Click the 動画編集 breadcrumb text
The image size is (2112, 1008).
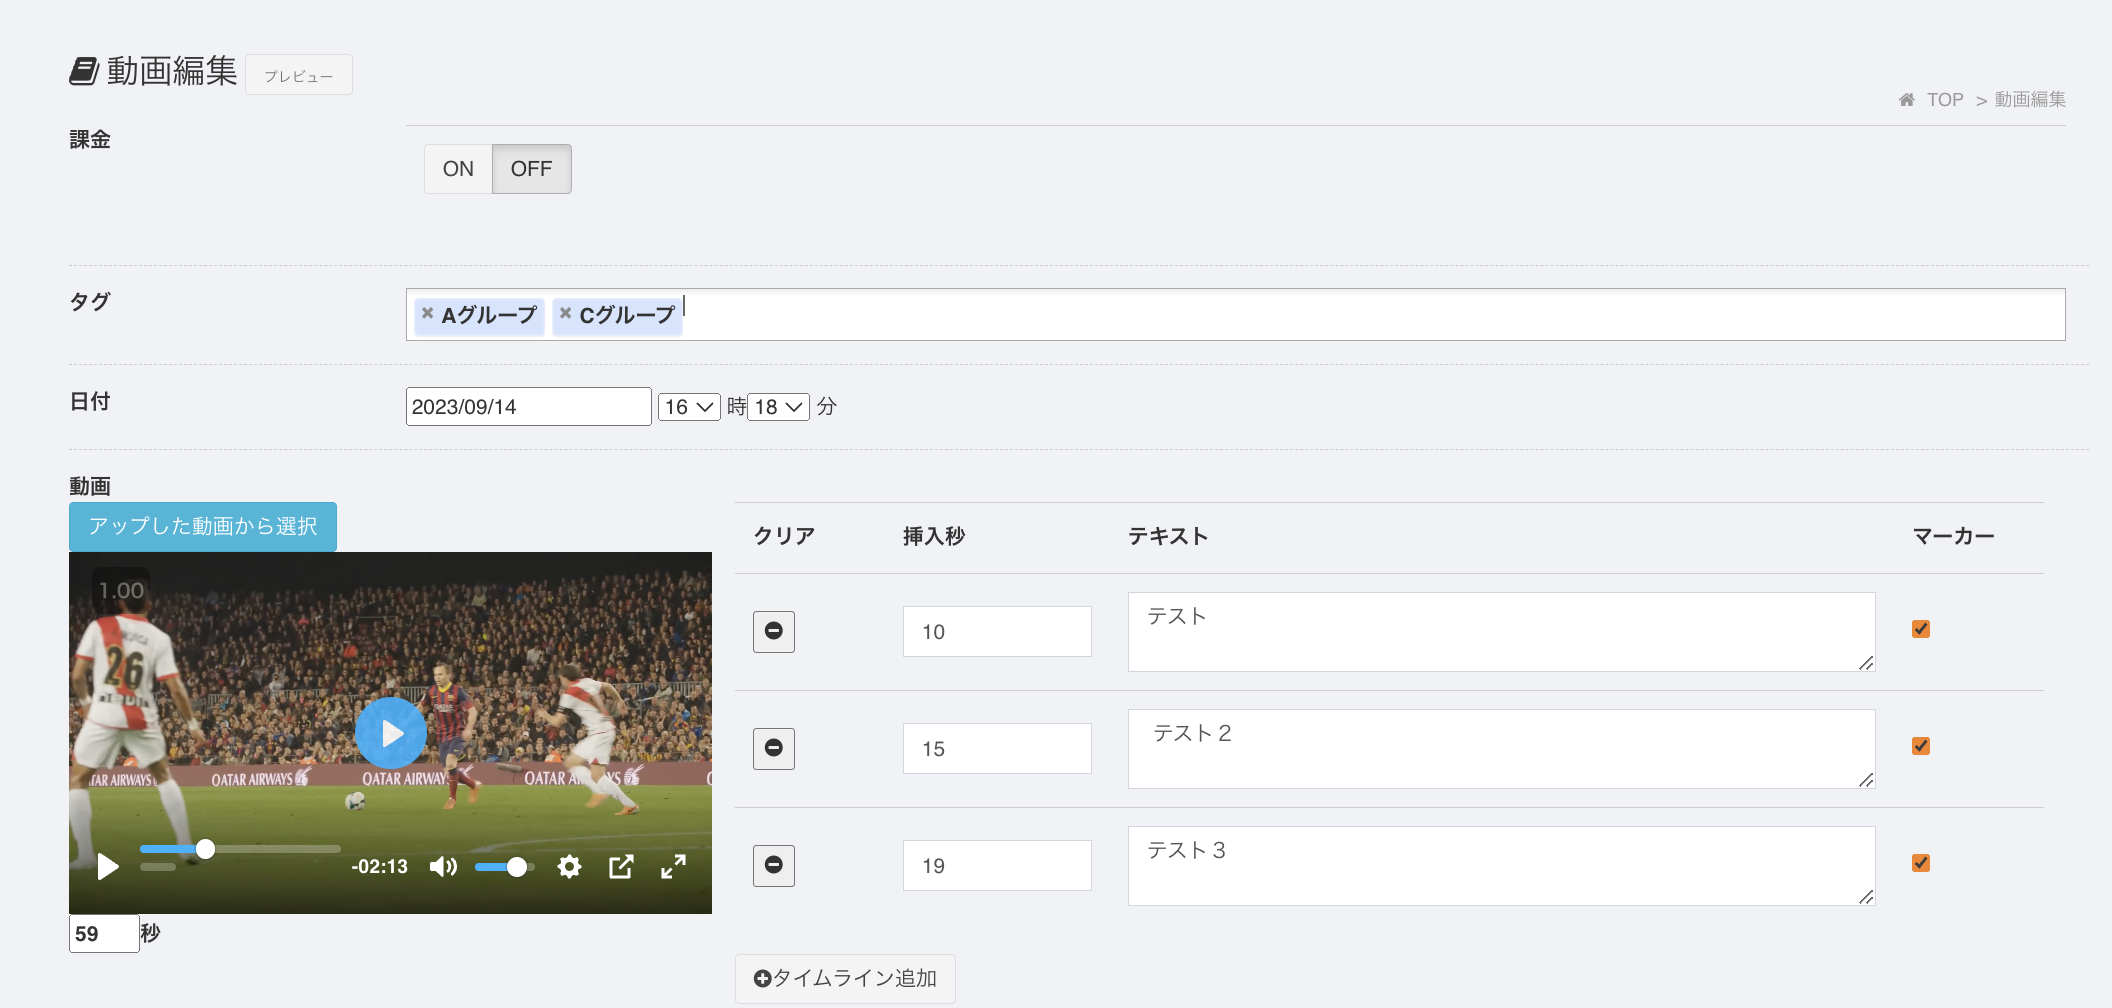(x=2030, y=100)
